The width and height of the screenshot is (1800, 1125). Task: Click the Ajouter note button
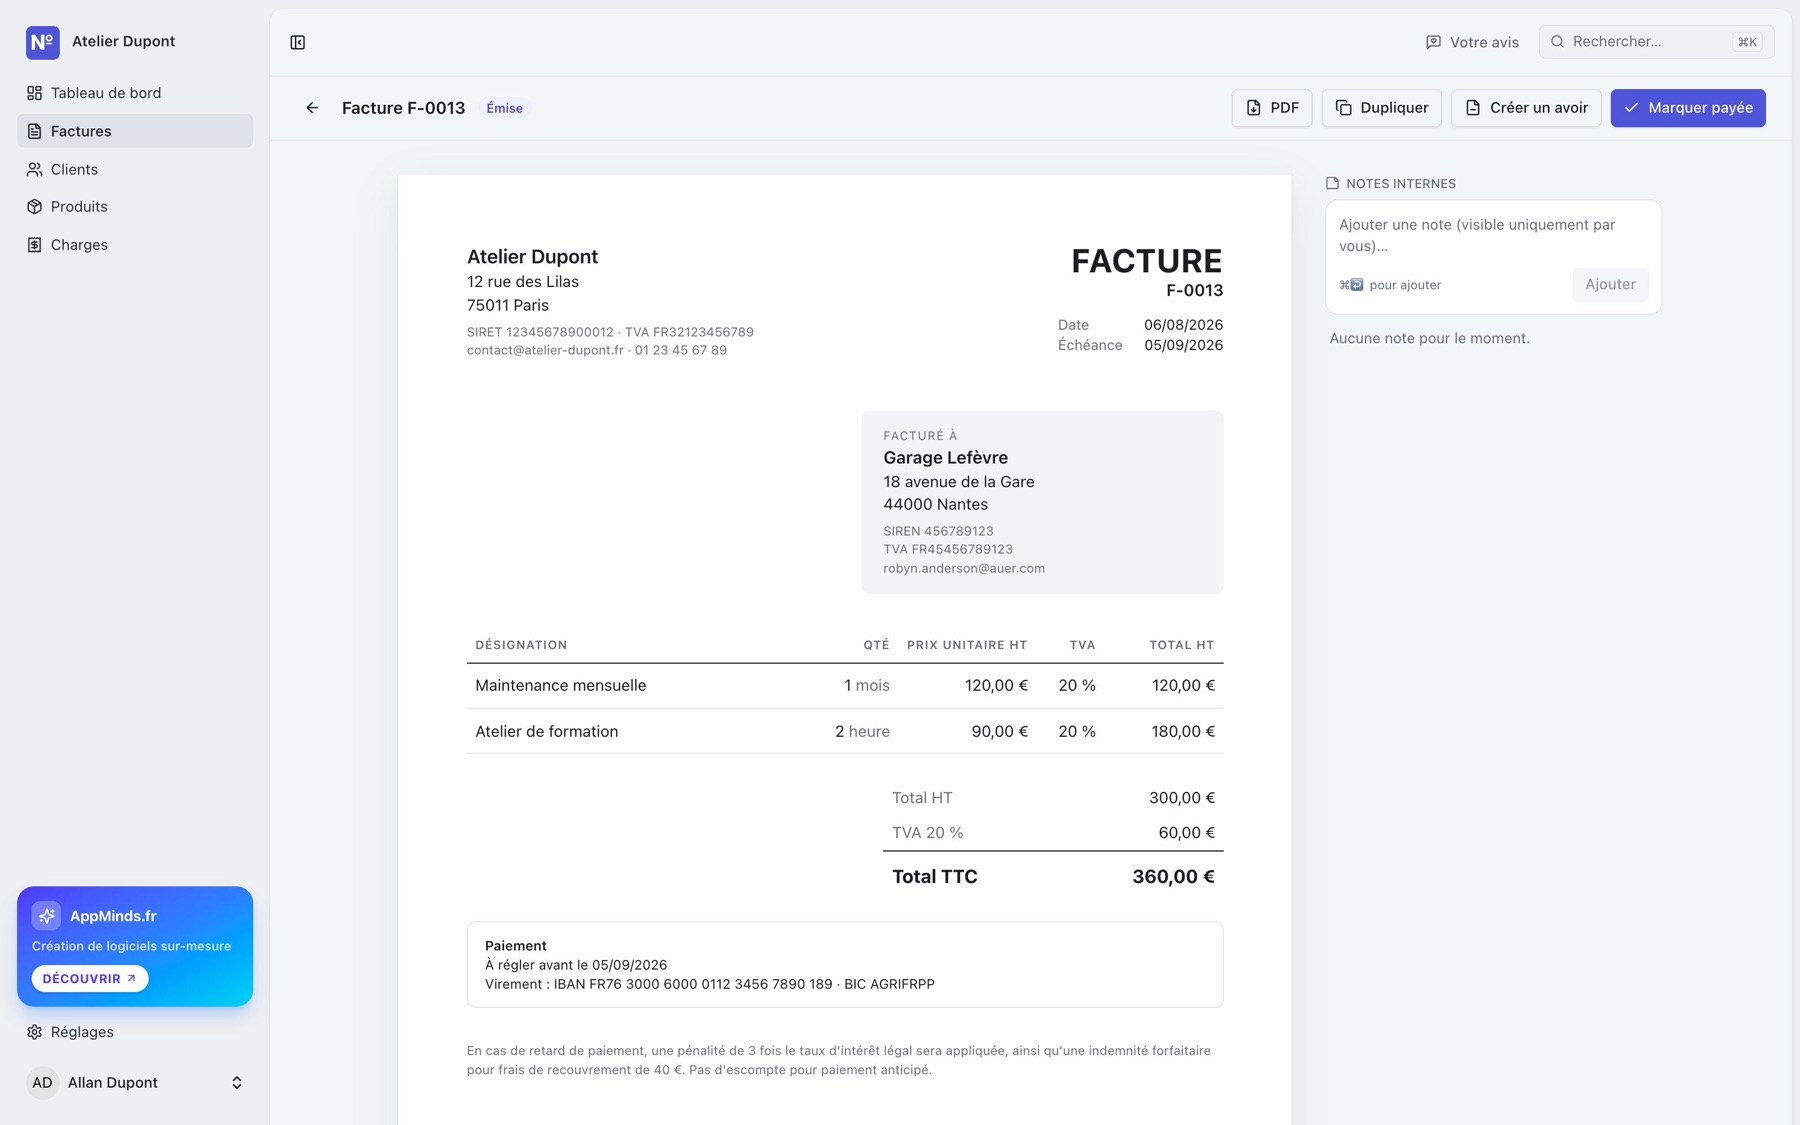pyautogui.click(x=1610, y=285)
